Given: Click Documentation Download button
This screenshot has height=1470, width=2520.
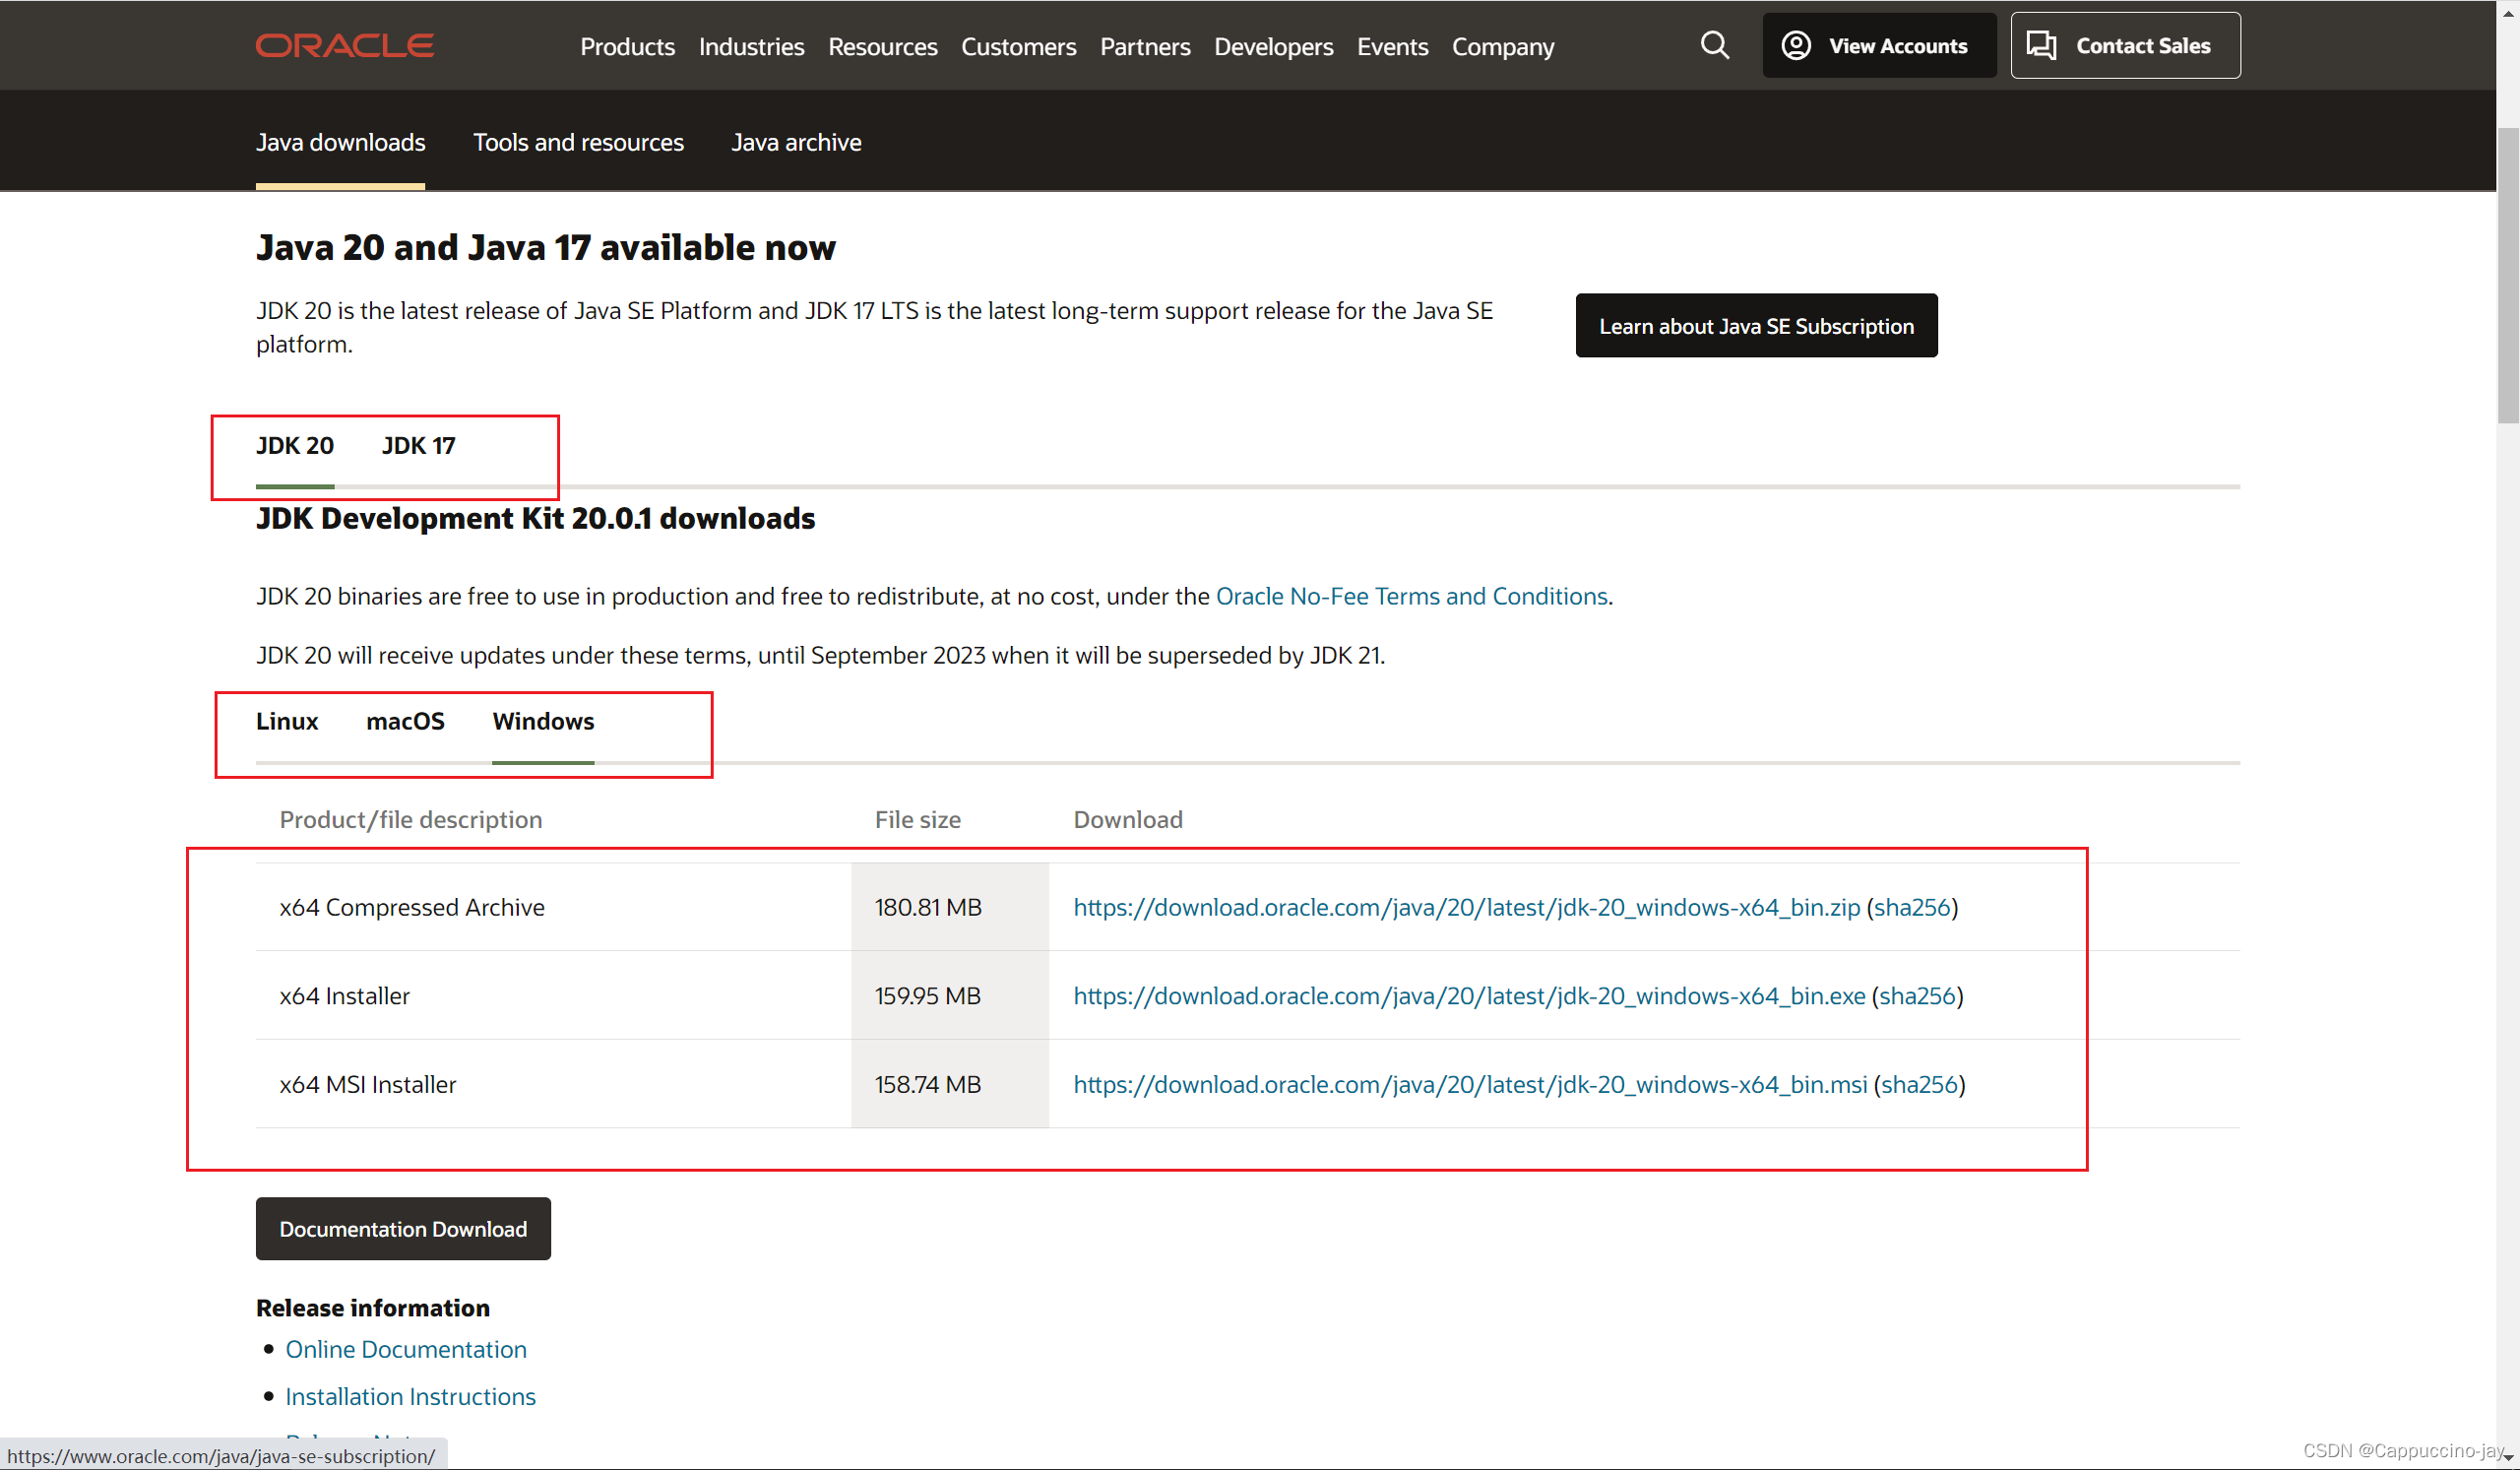Looking at the screenshot, I should coord(404,1229).
